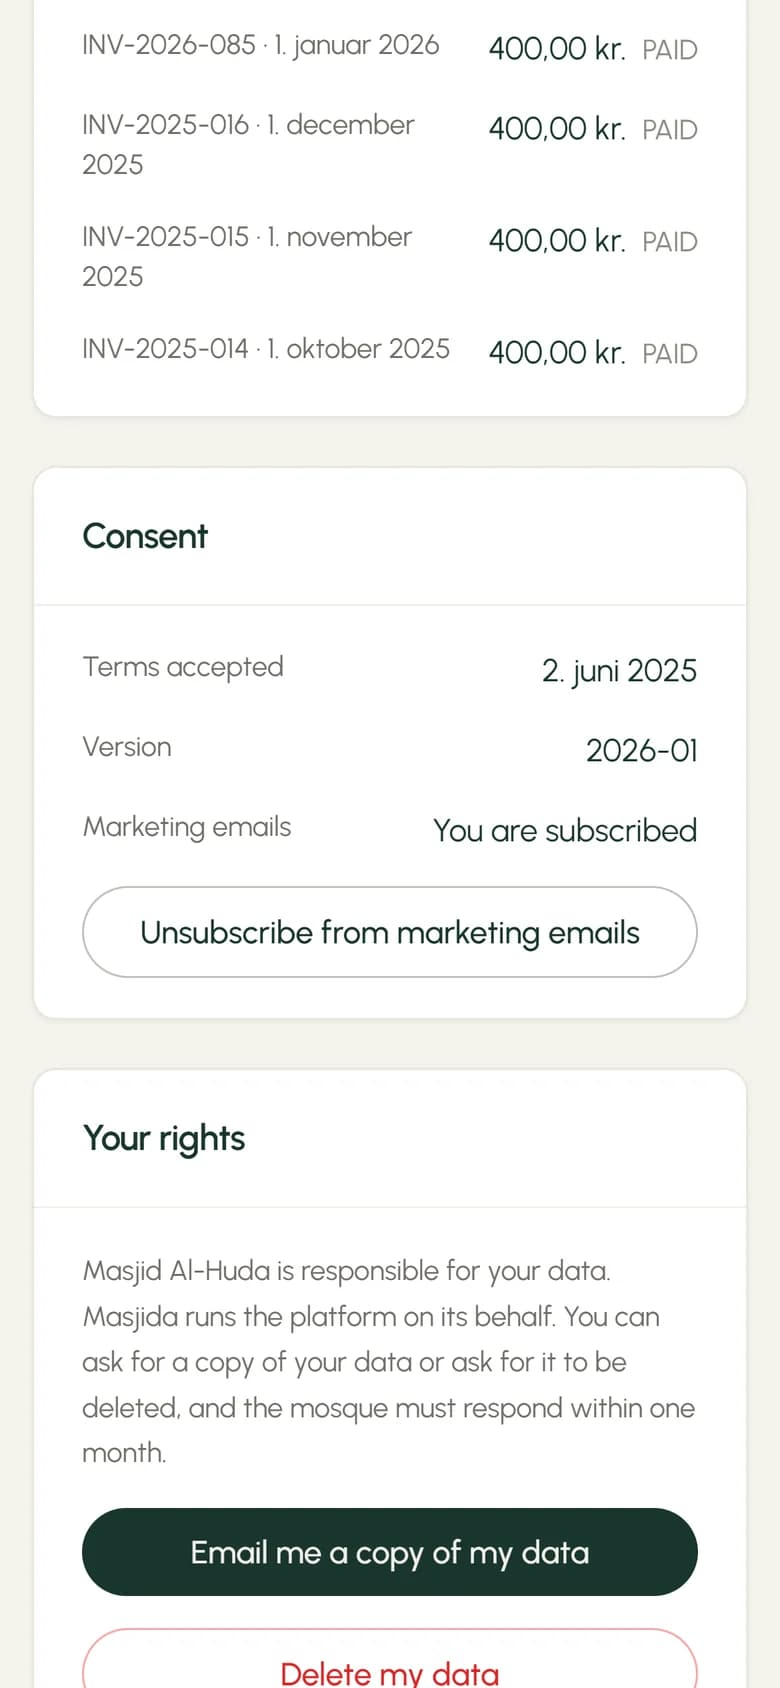Click the 400,00 kr. amount for INV-2025-015
The height and width of the screenshot is (1688, 780).
tap(557, 240)
